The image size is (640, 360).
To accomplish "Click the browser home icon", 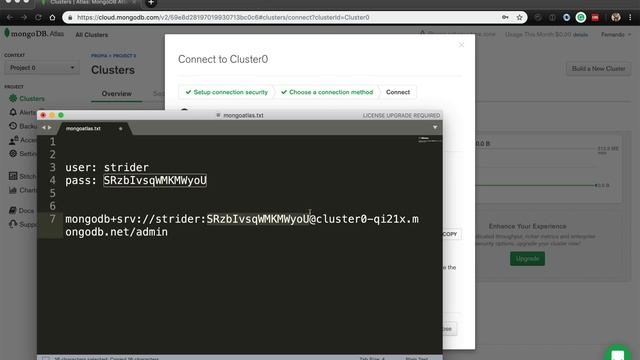I will click(x=52, y=18).
